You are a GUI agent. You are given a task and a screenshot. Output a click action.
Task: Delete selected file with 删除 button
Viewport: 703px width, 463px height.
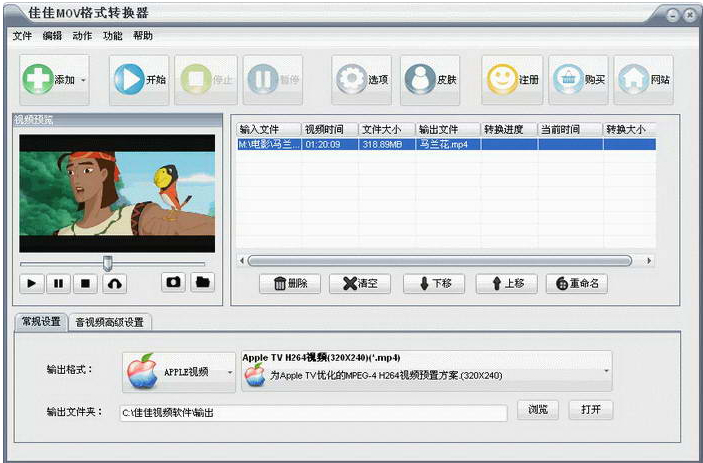pos(290,283)
